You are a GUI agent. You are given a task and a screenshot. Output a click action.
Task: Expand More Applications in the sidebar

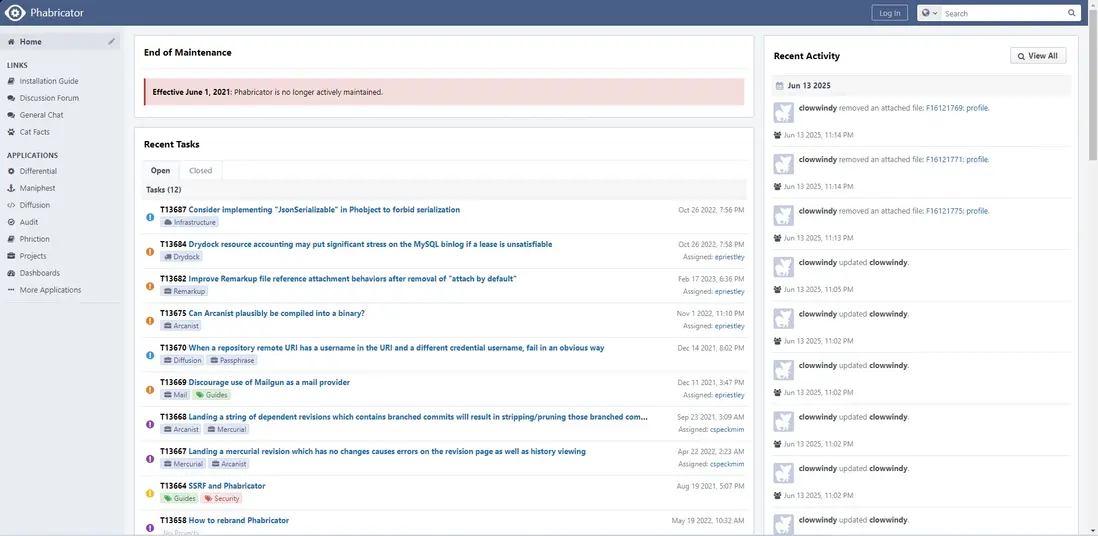pyautogui.click(x=50, y=290)
